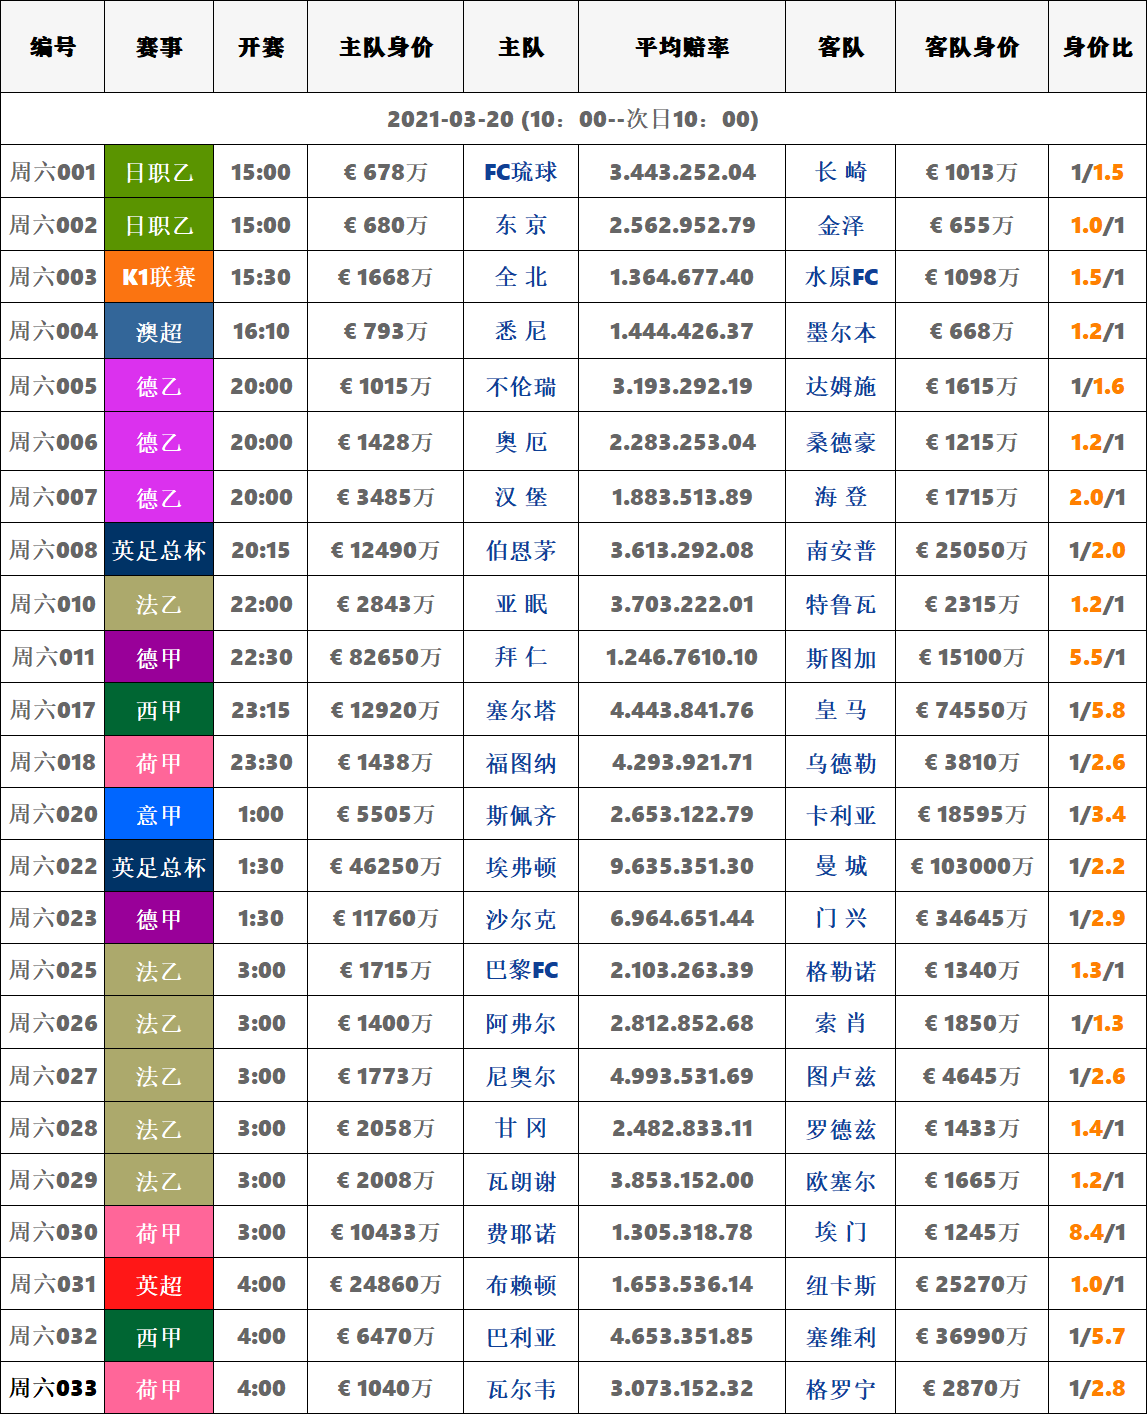Click the 身价比 column header
1147x1414 pixels.
[1097, 47]
